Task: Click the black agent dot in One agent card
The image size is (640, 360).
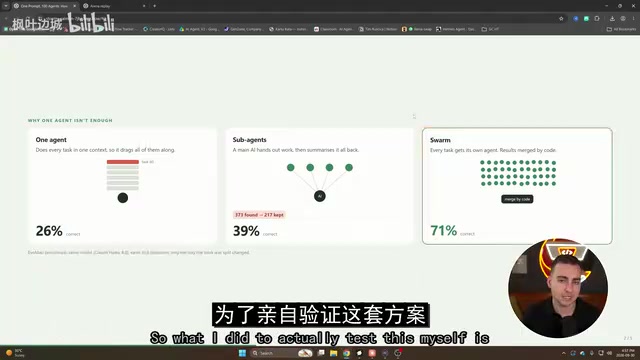Action: point(122,198)
